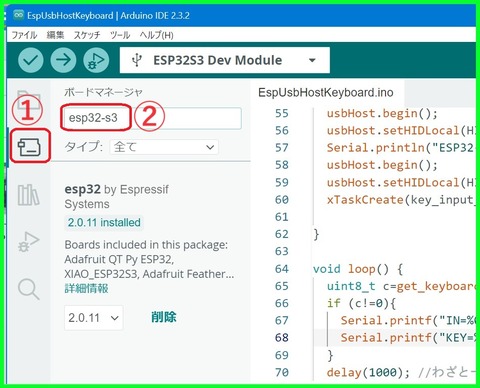
Task: Click line number 68 in gutter
Action: click(x=282, y=338)
